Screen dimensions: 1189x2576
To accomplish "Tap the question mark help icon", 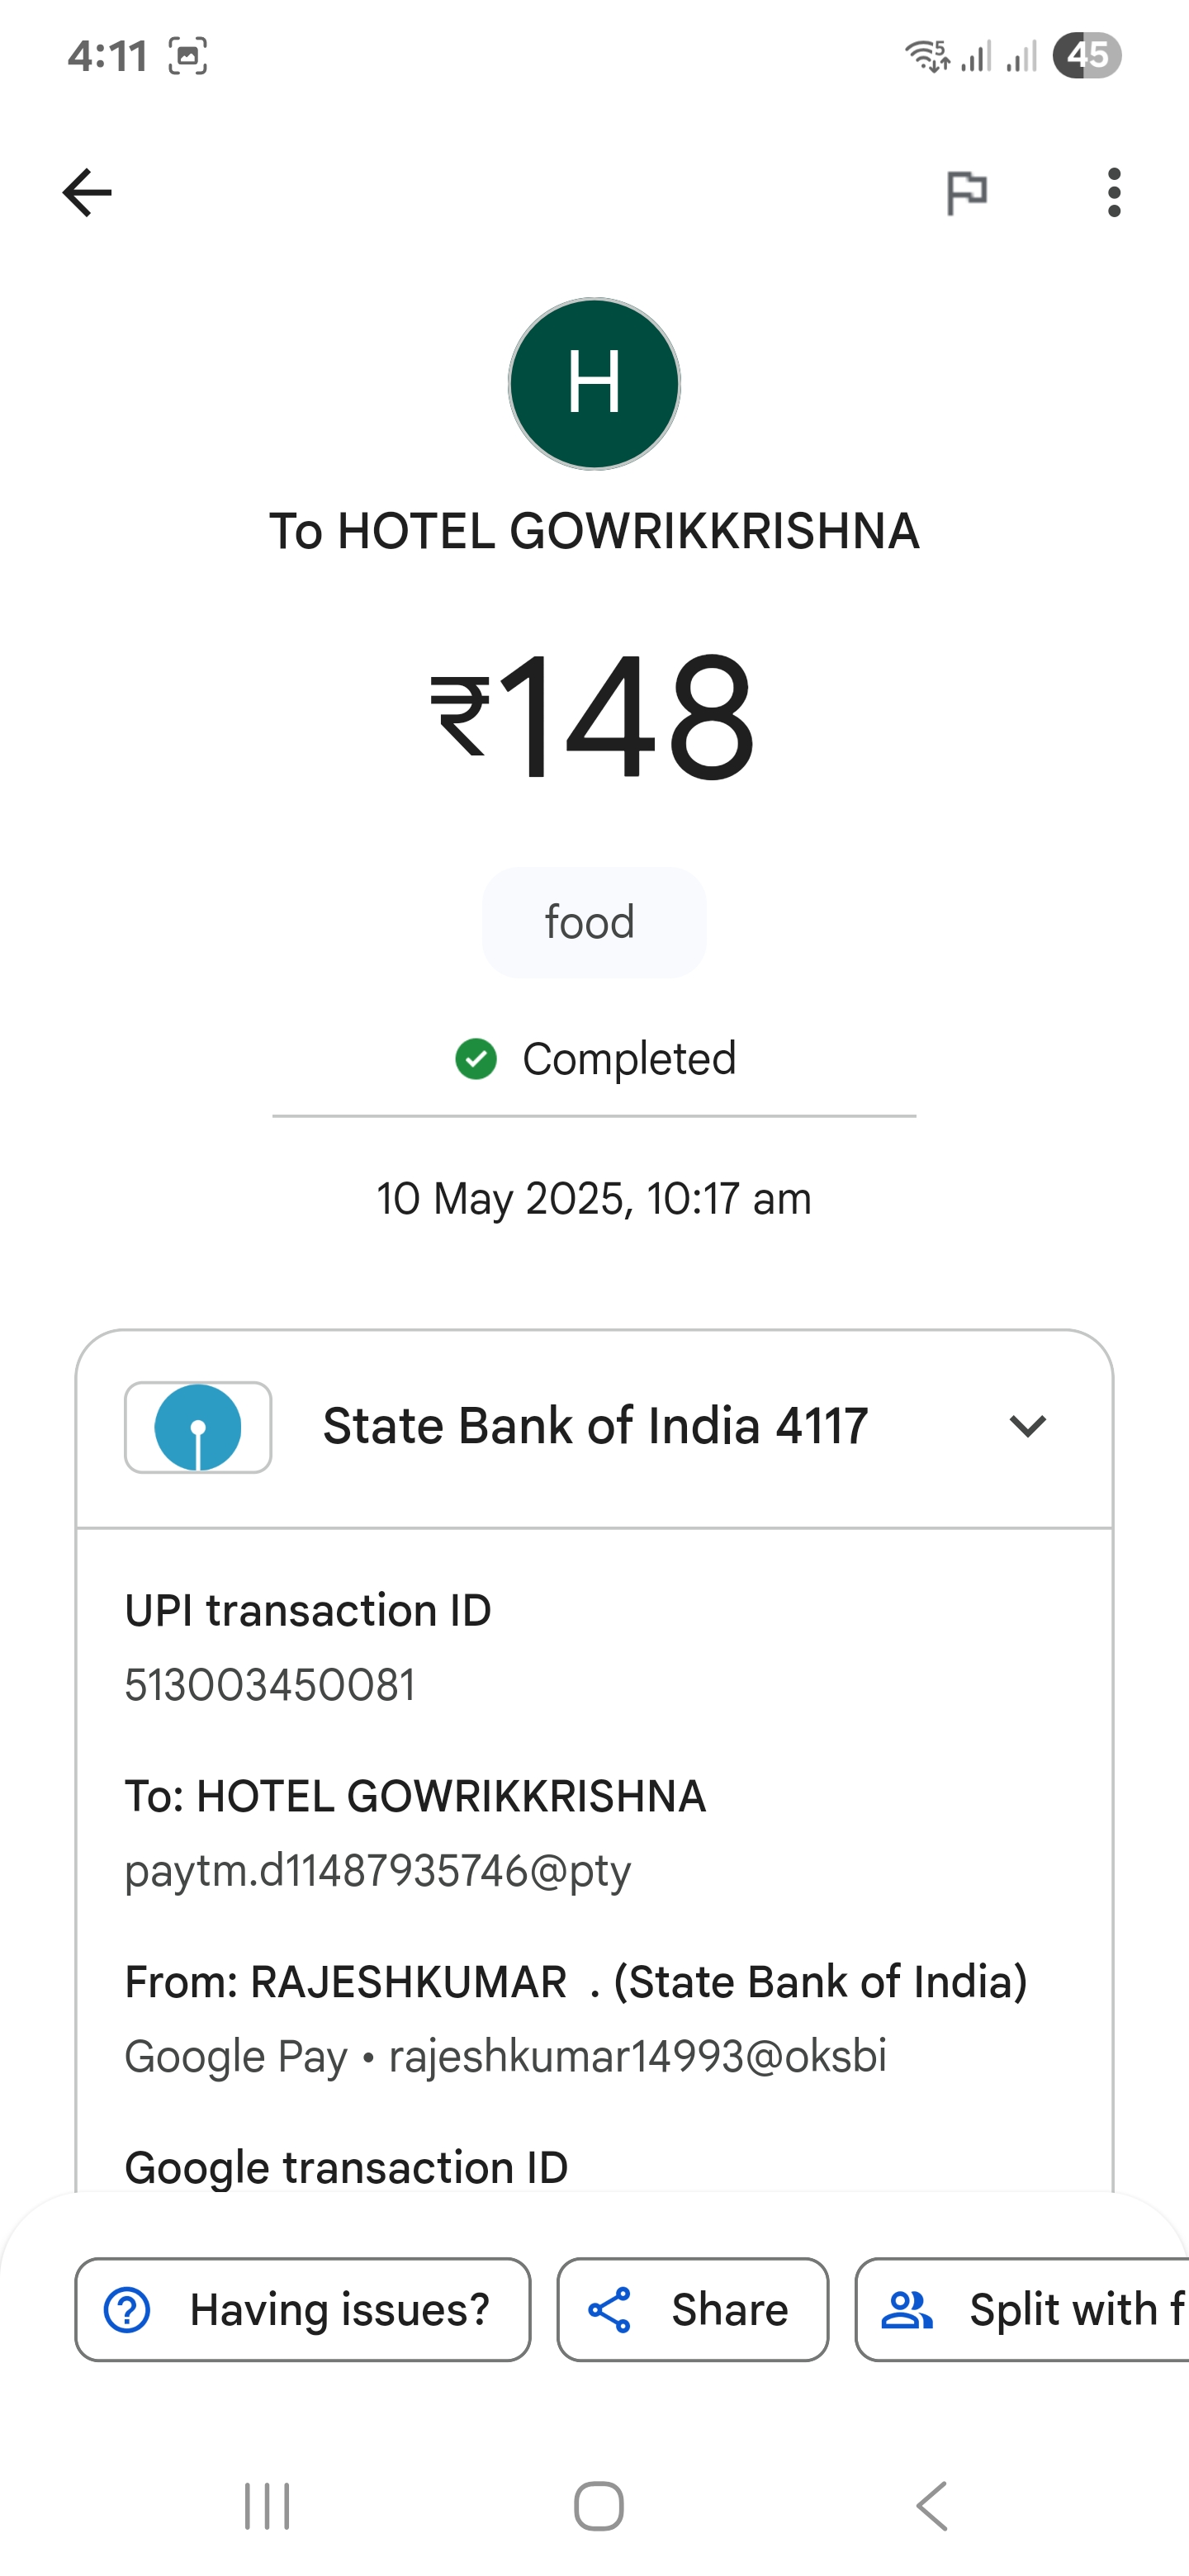I will 127,2310.
